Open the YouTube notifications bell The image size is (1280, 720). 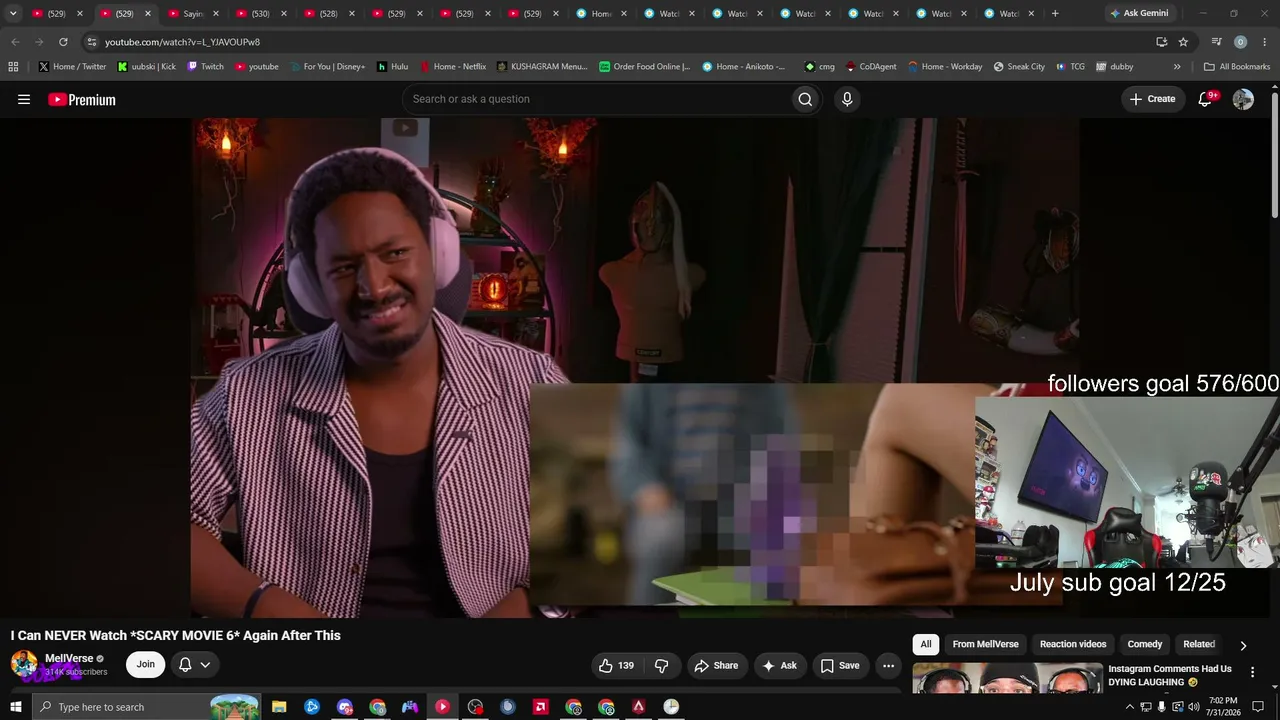(x=1206, y=99)
